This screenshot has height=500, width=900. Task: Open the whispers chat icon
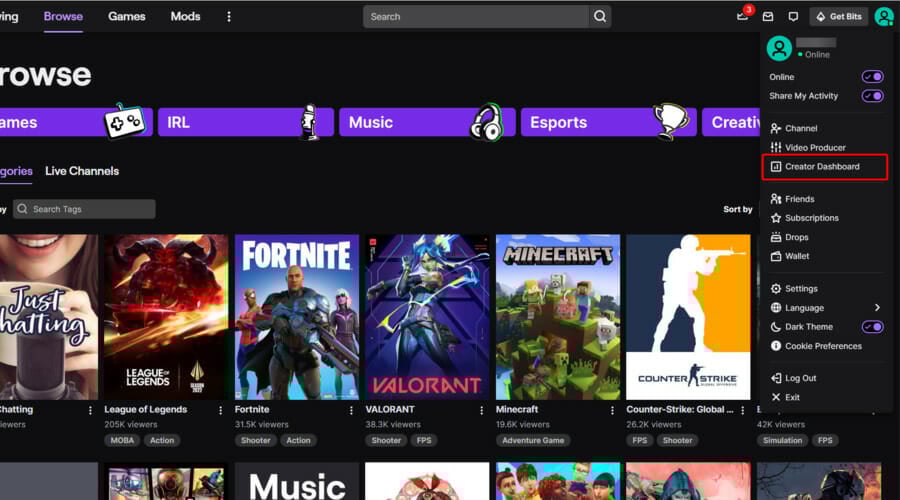click(x=793, y=17)
